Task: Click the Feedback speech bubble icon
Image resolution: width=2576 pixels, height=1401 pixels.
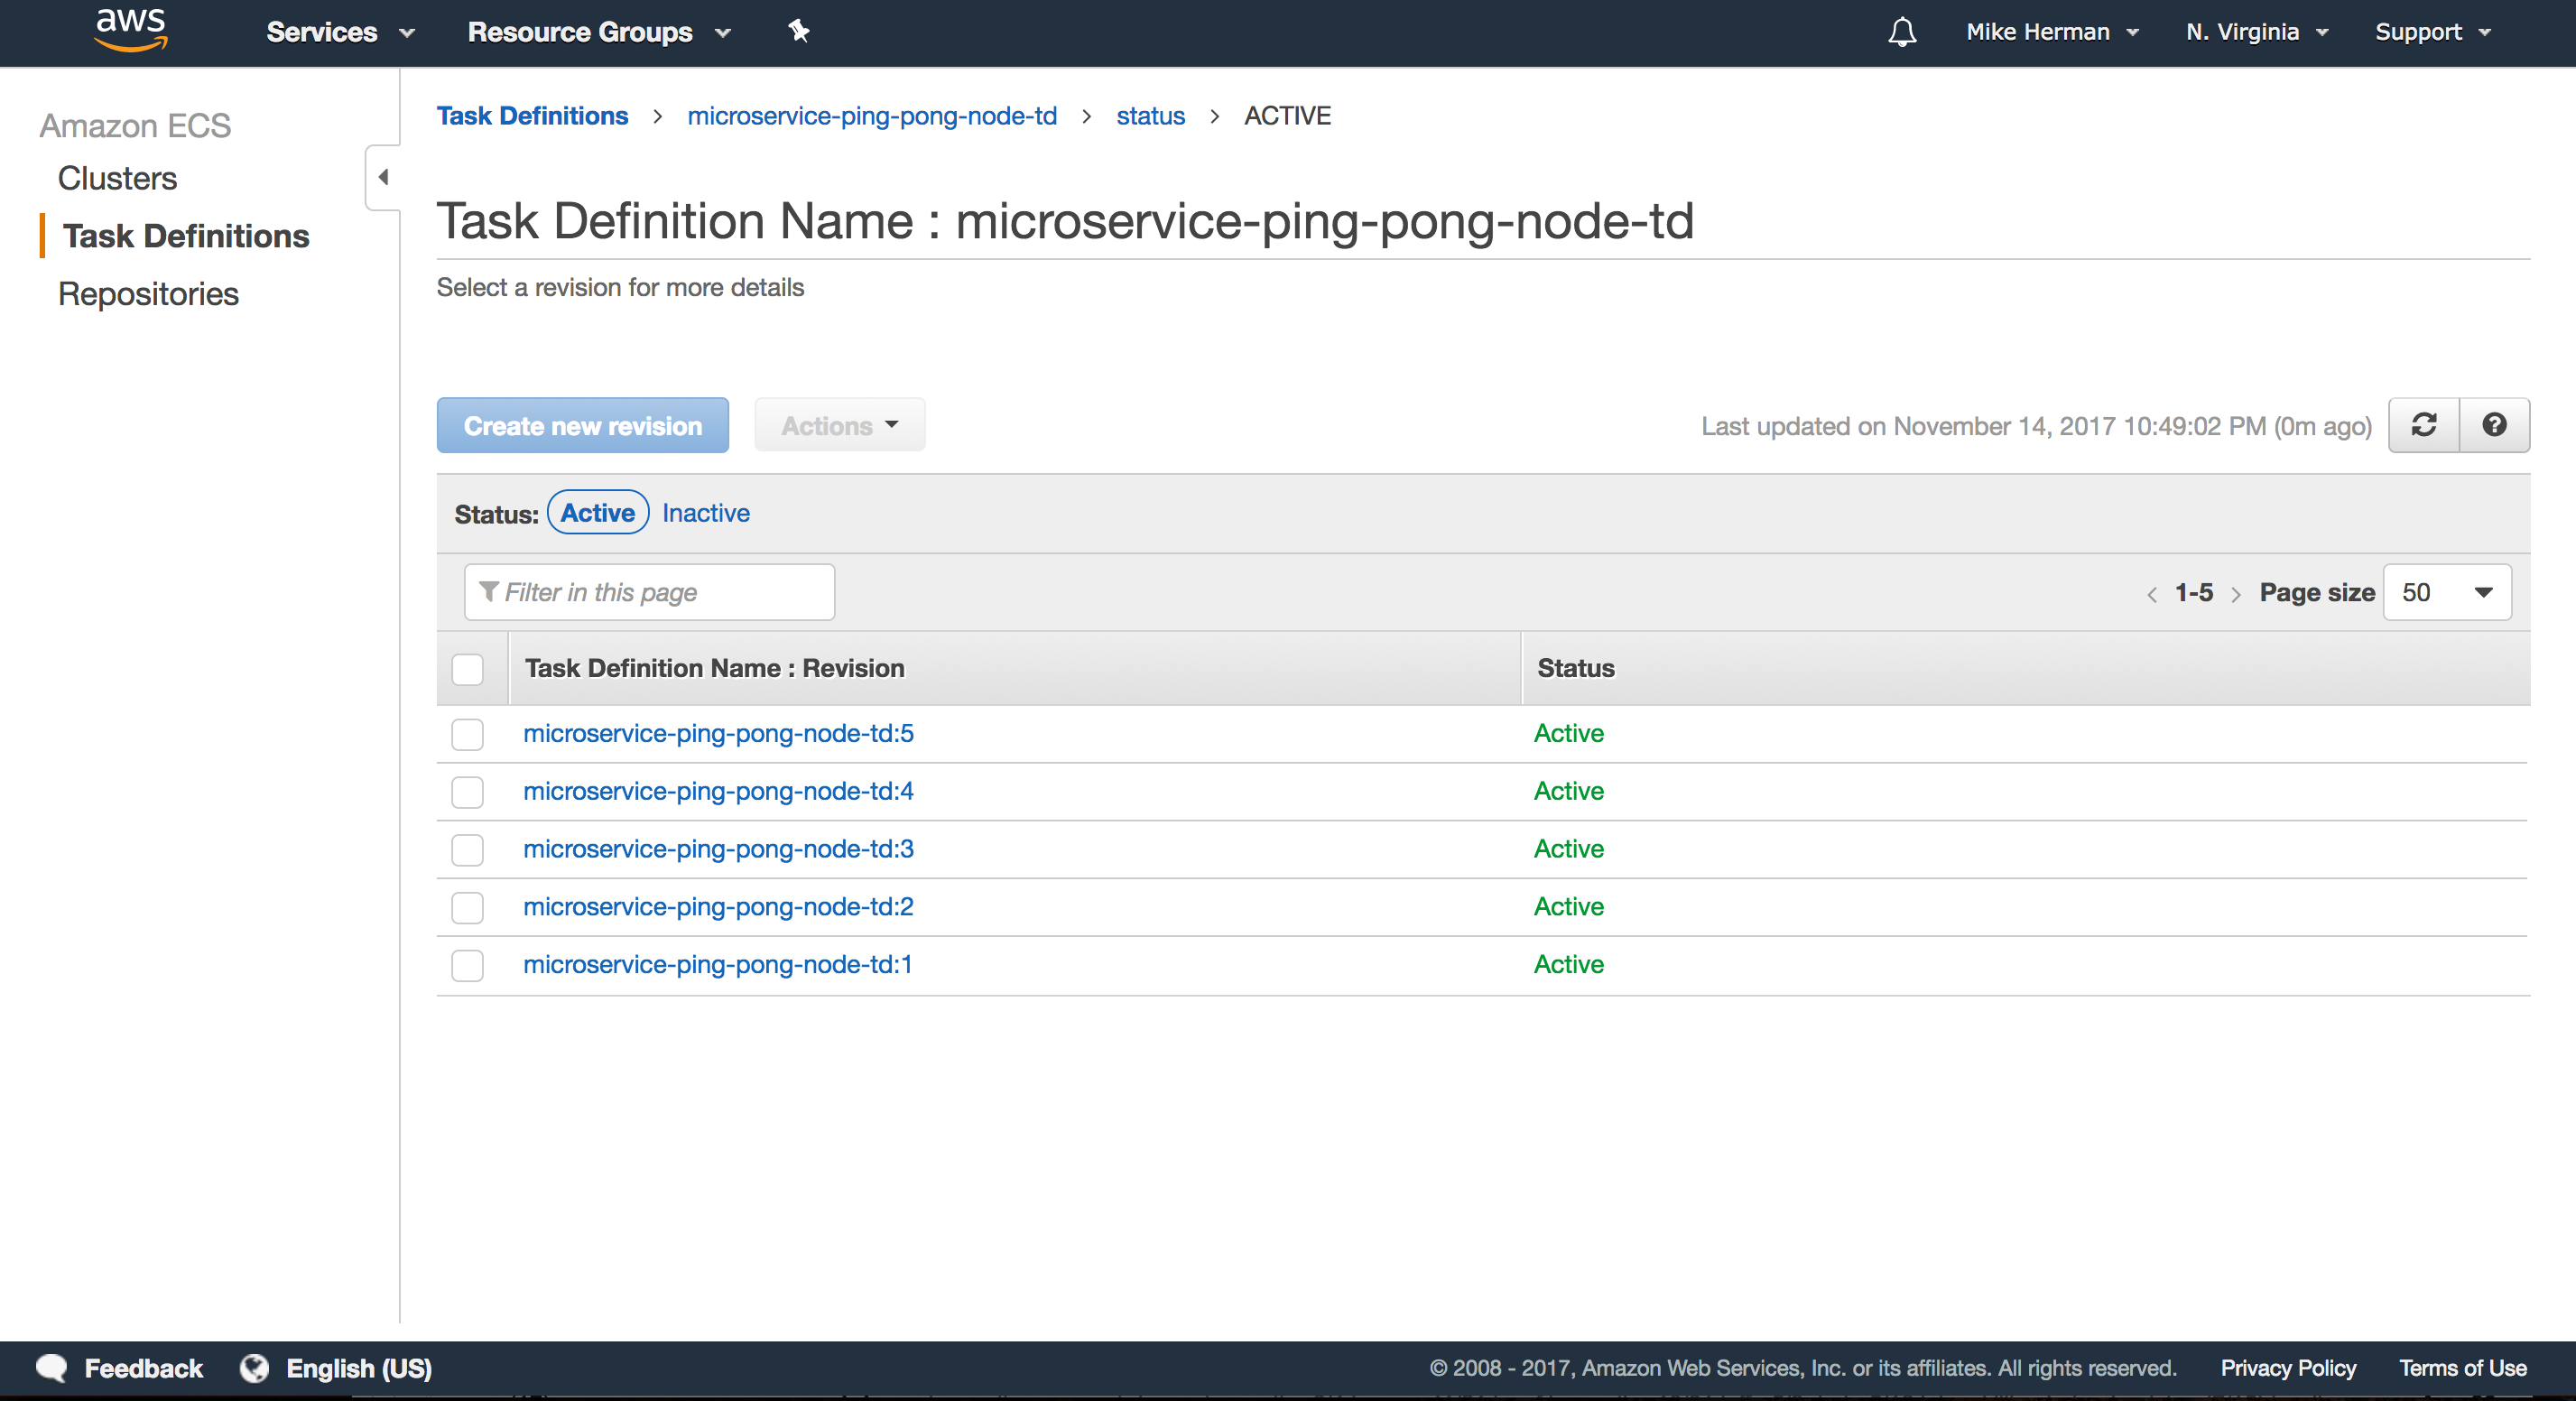Action: [51, 1368]
